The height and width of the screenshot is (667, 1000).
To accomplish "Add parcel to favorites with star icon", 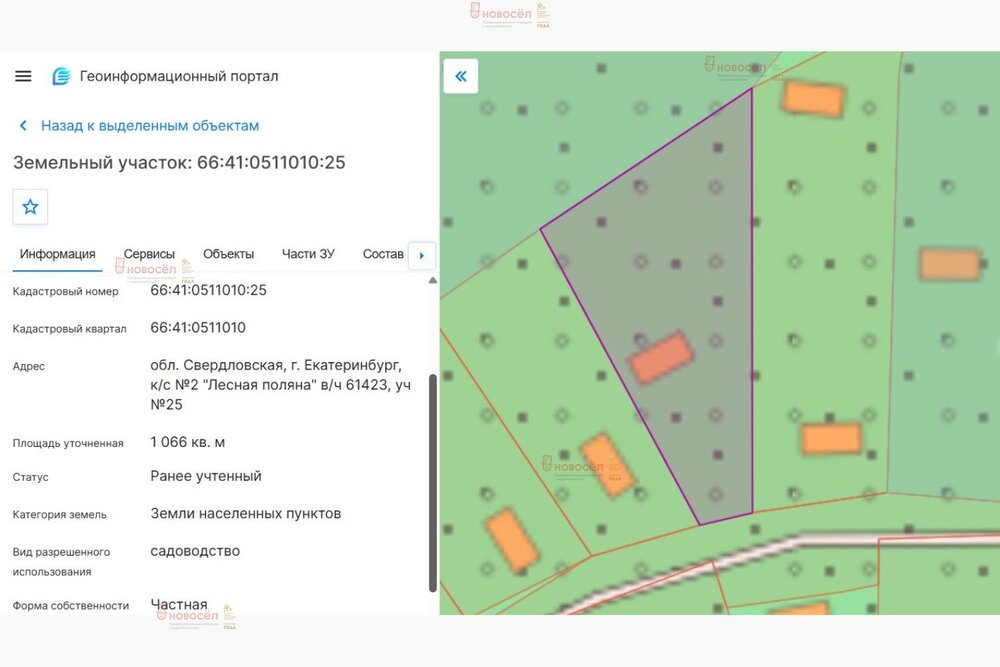I will (30, 207).
